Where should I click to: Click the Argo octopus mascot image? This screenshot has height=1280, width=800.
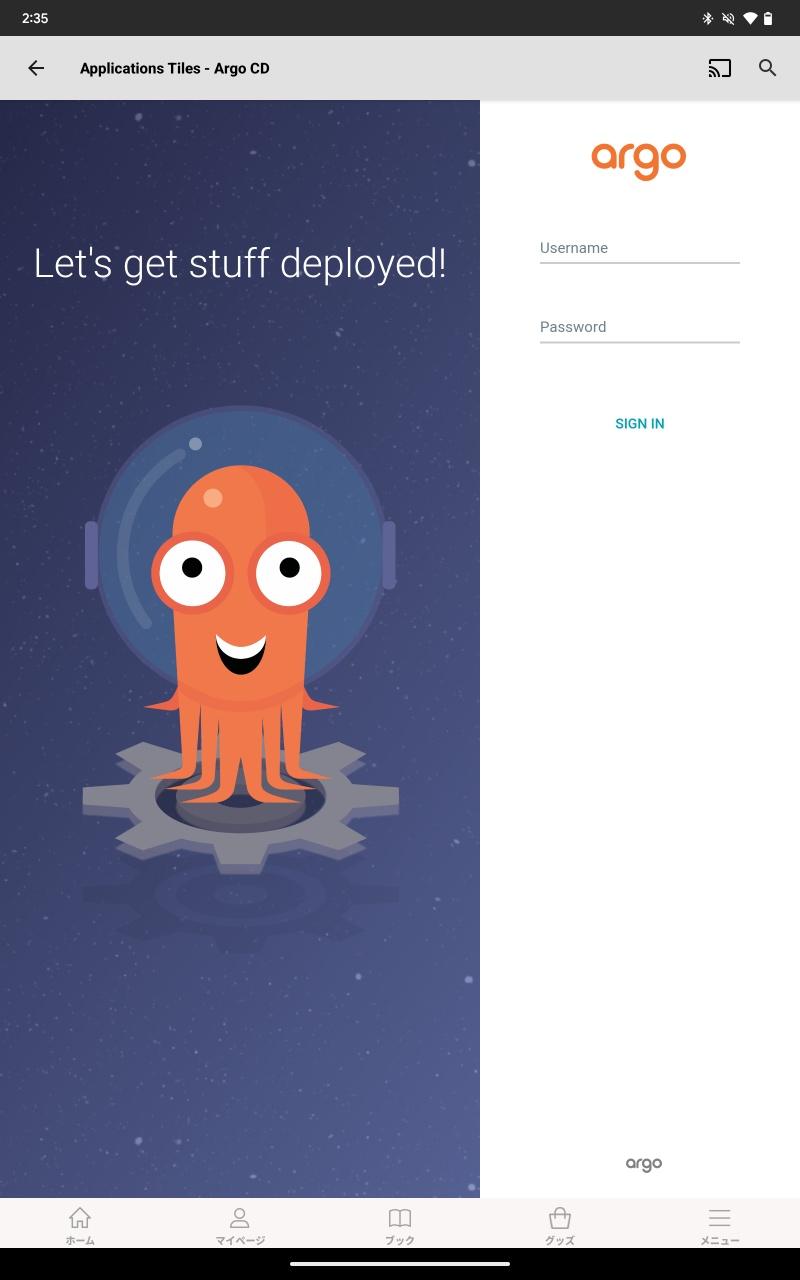tap(241, 640)
